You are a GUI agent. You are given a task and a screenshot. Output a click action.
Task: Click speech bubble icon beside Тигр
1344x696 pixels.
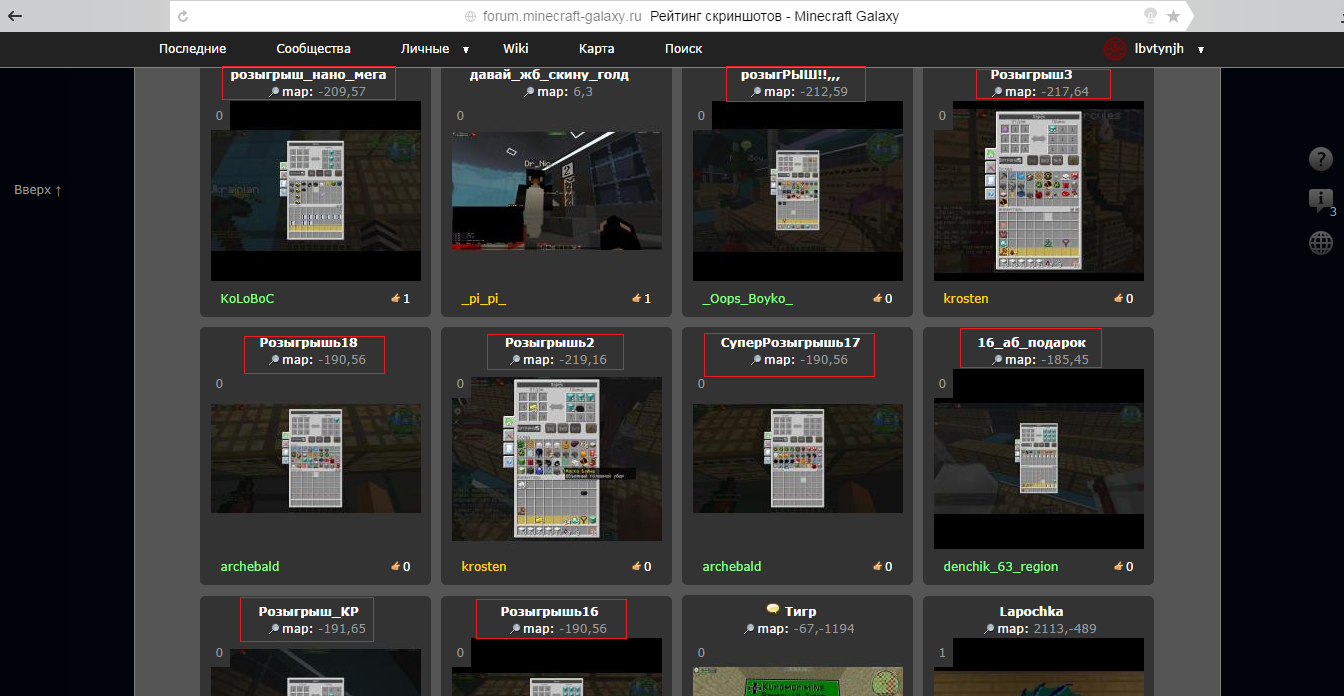tap(772, 610)
